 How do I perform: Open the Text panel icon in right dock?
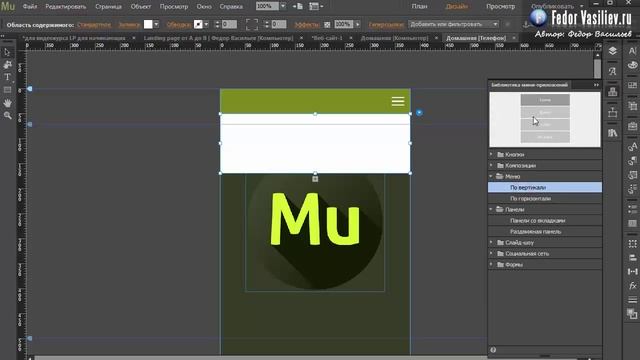632,51
